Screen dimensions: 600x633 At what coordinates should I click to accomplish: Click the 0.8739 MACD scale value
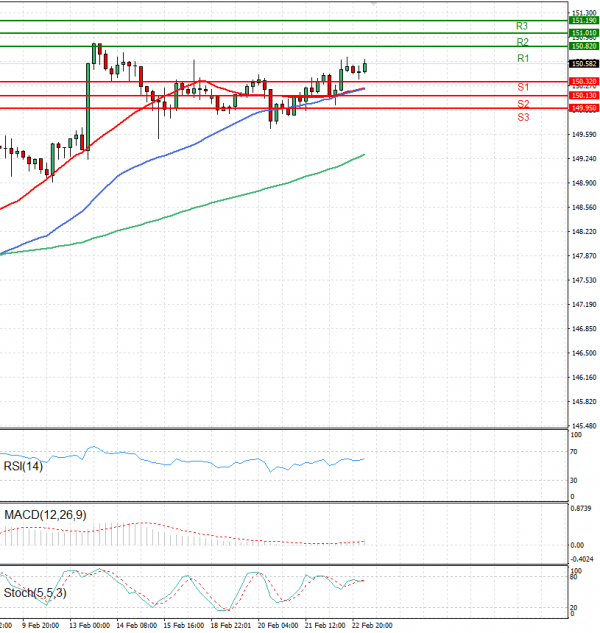click(x=581, y=509)
